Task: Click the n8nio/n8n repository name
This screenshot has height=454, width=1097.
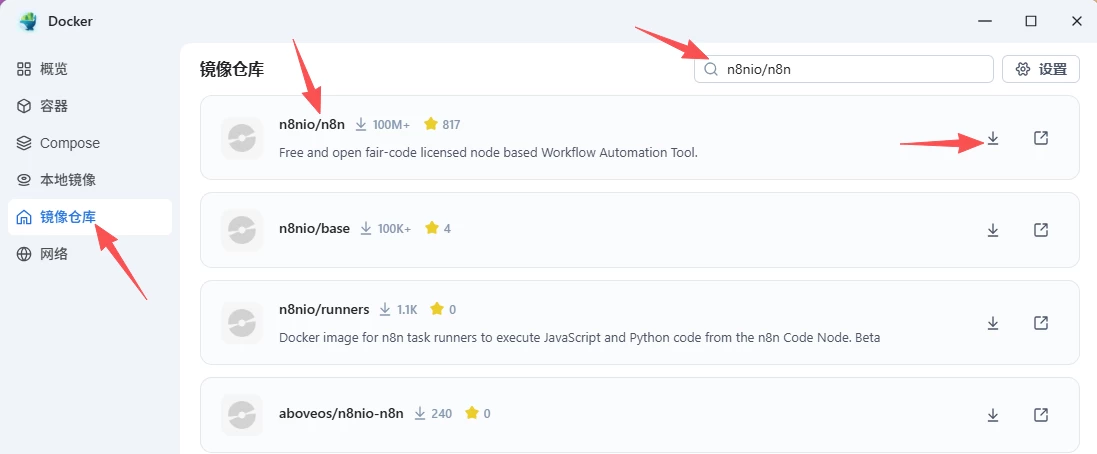Action: [x=312, y=124]
